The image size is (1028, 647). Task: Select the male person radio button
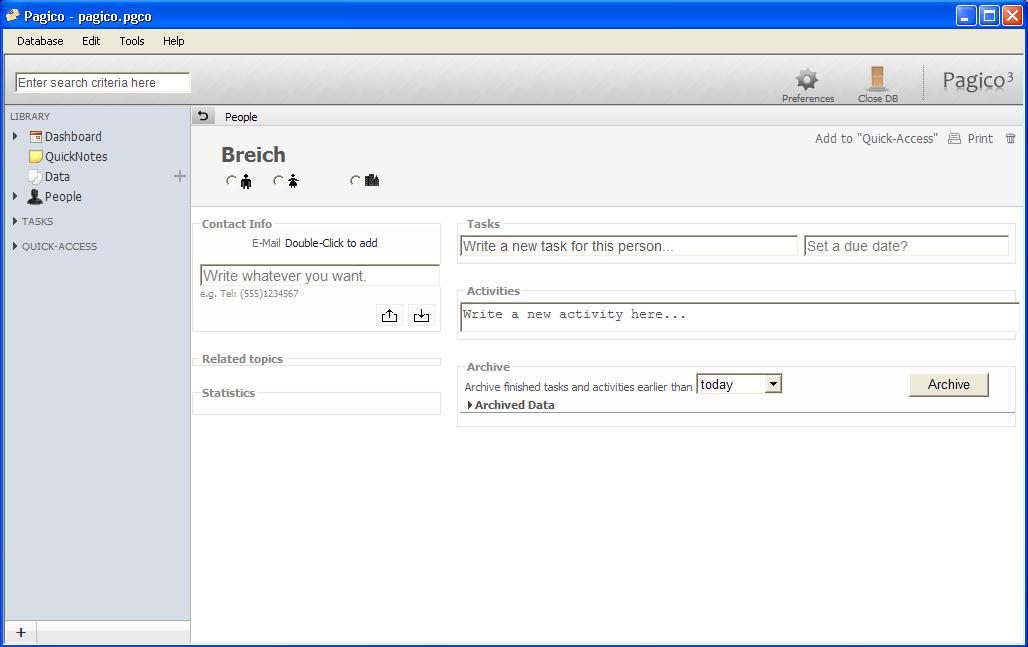231,180
